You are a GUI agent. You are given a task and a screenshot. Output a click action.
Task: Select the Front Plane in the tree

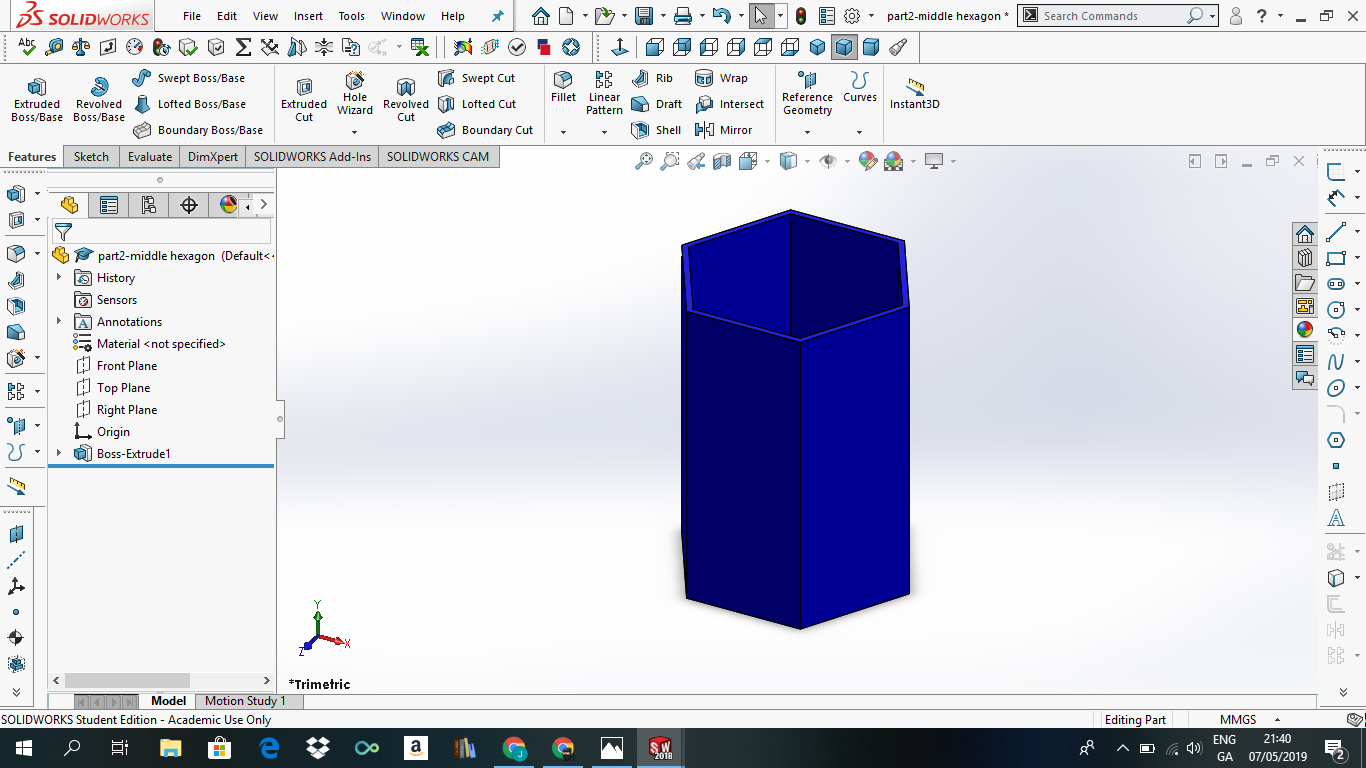pyautogui.click(x=127, y=366)
